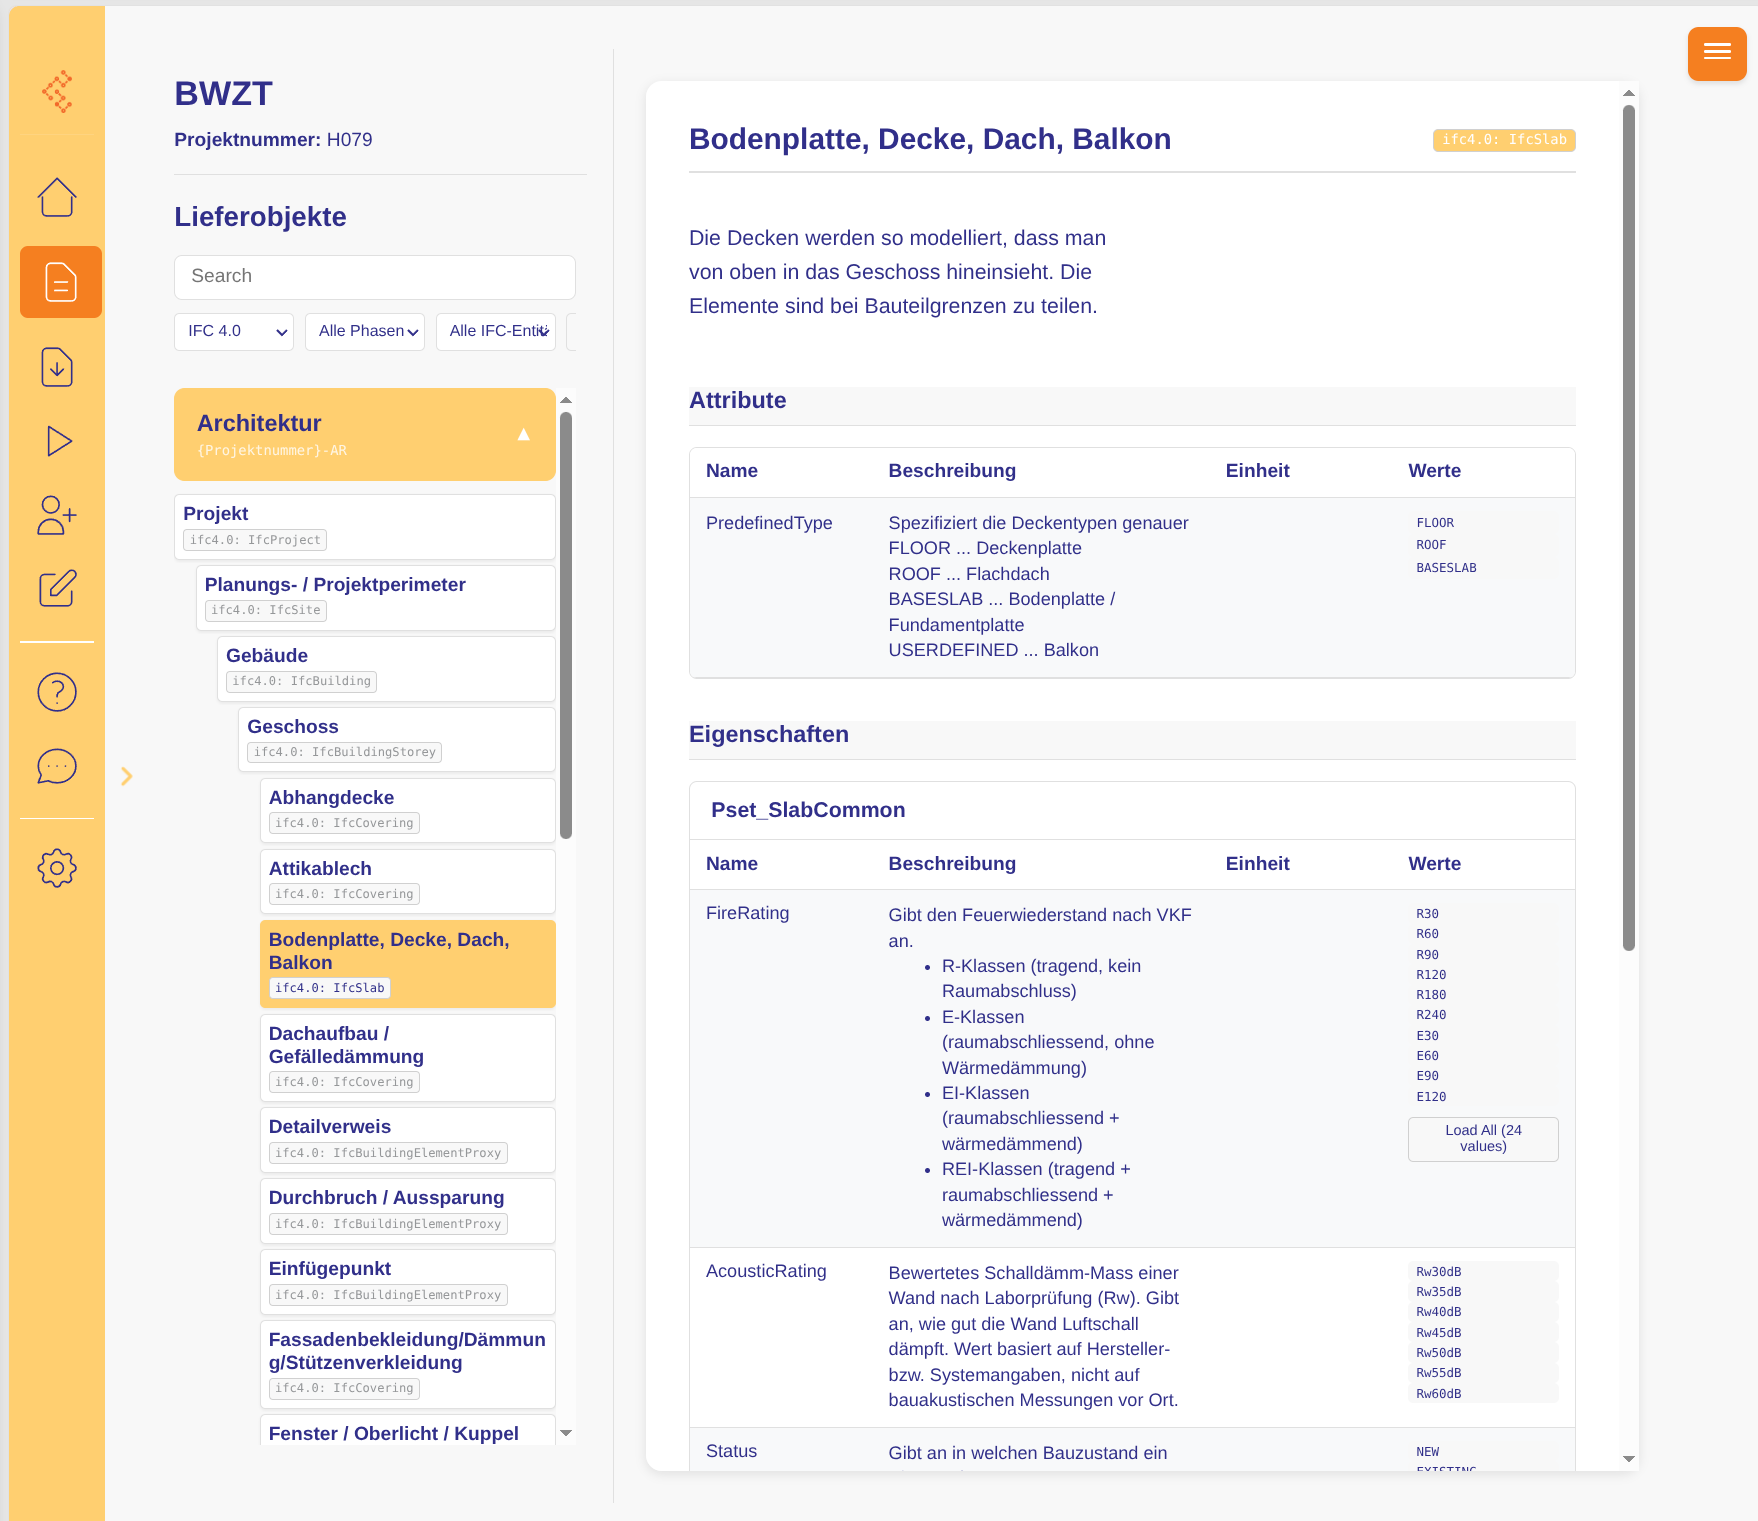Viewport: 1758px width, 1521px height.
Task: Select Projekt tree item
Action: (x=365, y=527)
